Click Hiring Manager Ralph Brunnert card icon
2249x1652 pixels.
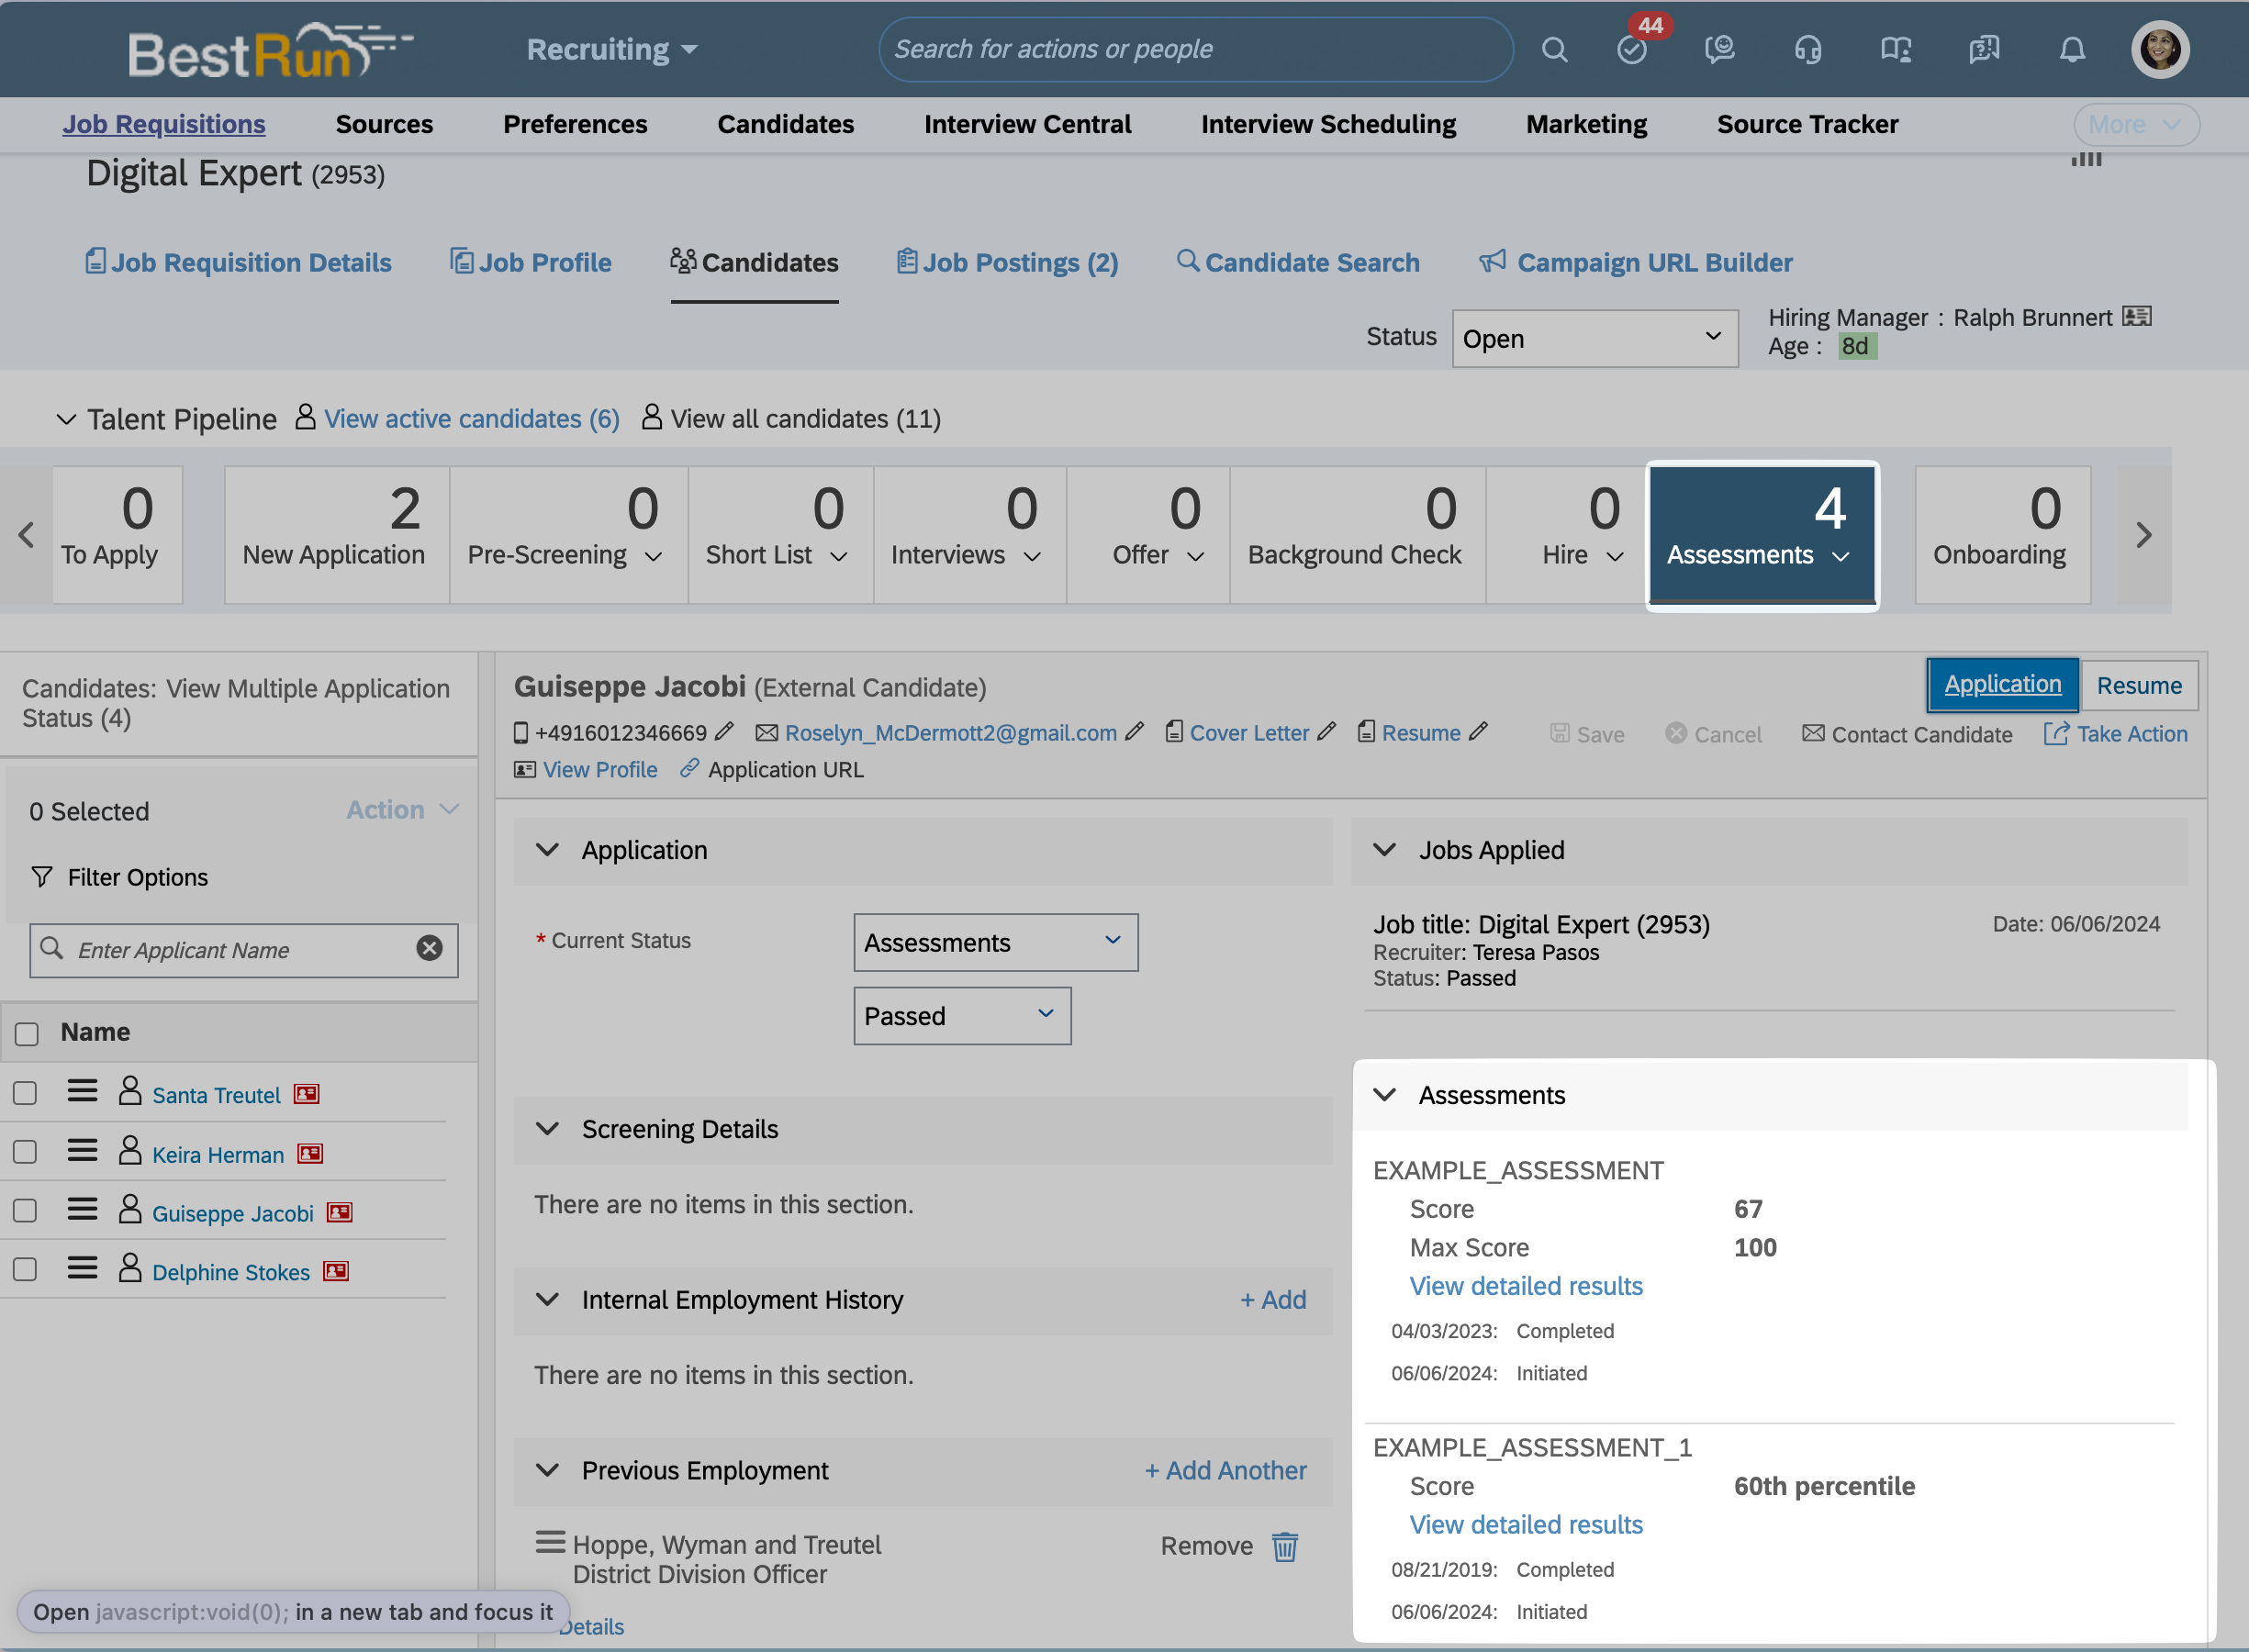[x=2137, y=316]
